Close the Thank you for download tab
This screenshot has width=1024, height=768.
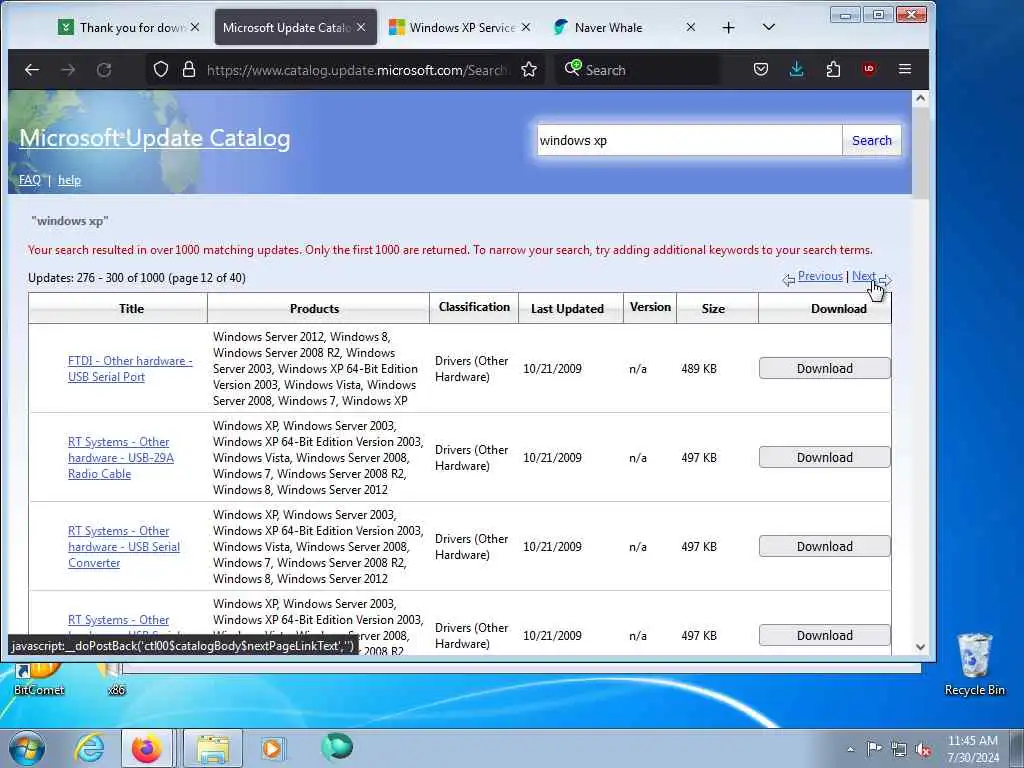coord(195,27)
